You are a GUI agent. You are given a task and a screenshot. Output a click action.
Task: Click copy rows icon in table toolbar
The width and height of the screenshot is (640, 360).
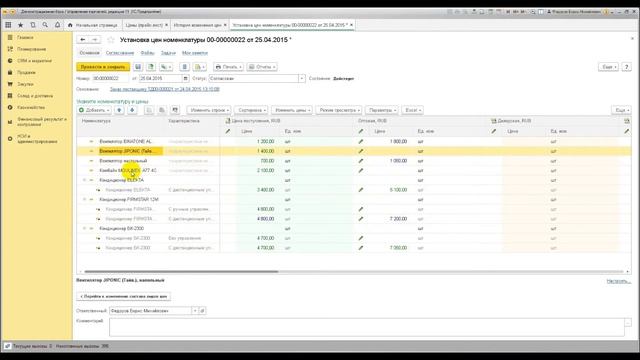(149, 110)
